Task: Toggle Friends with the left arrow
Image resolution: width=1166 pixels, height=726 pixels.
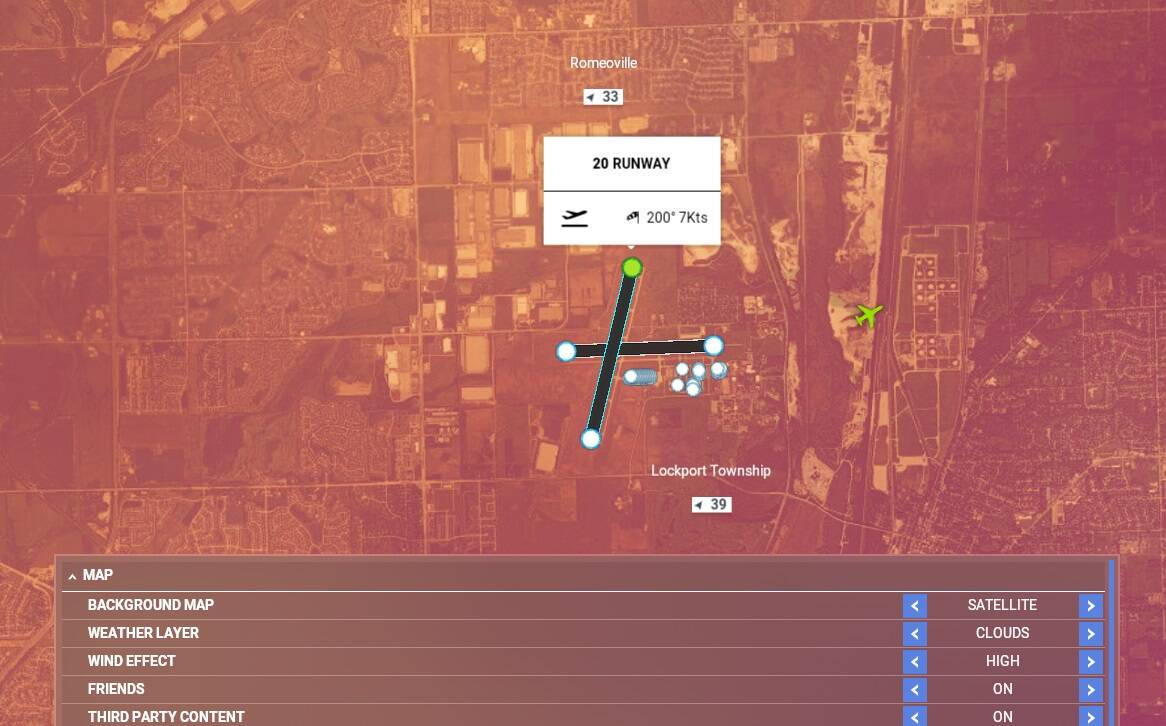Action: pos(915,690)
